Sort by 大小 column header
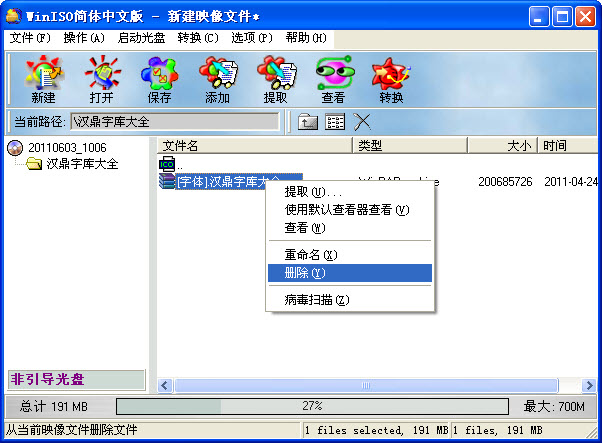Screen dimensions: 602x443 coord(503,145)
